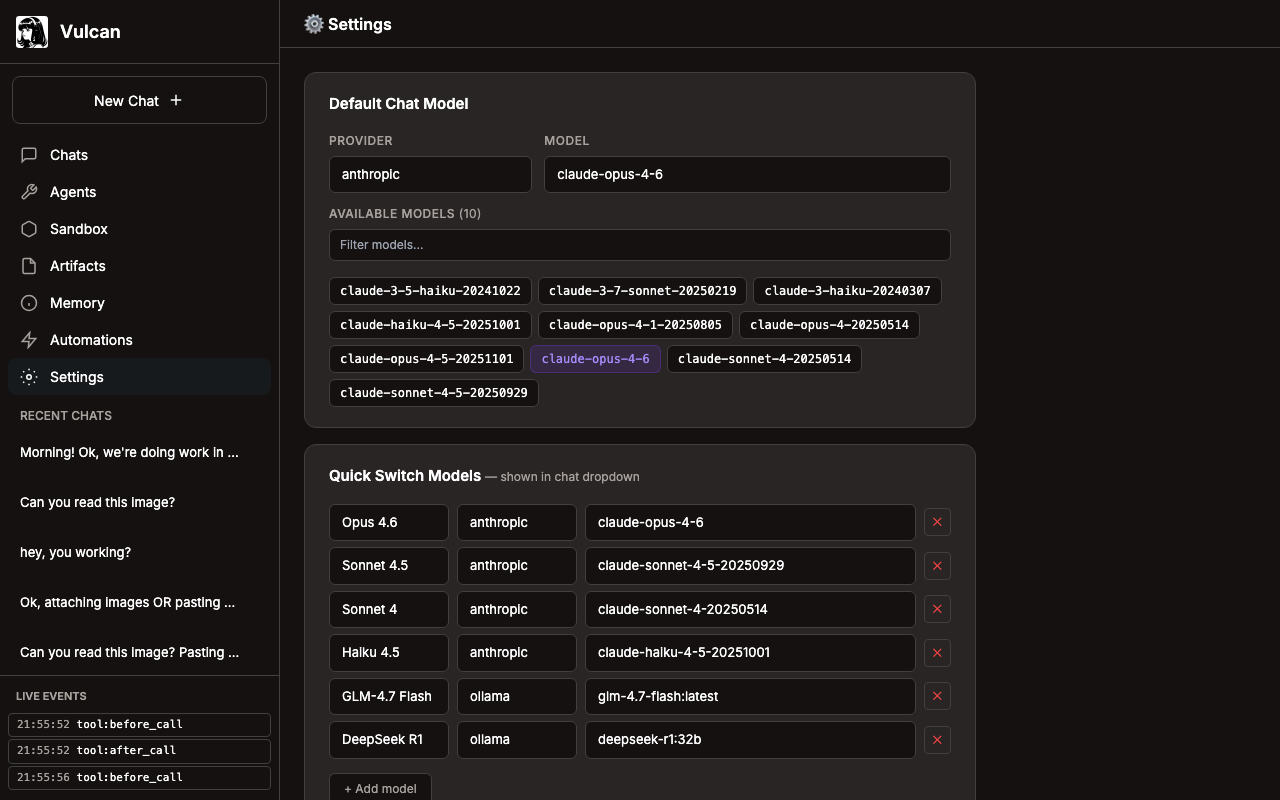Screen dimensions: 1280x800
Task: Click the Artifacts file icon
Action: click(29, 266)
